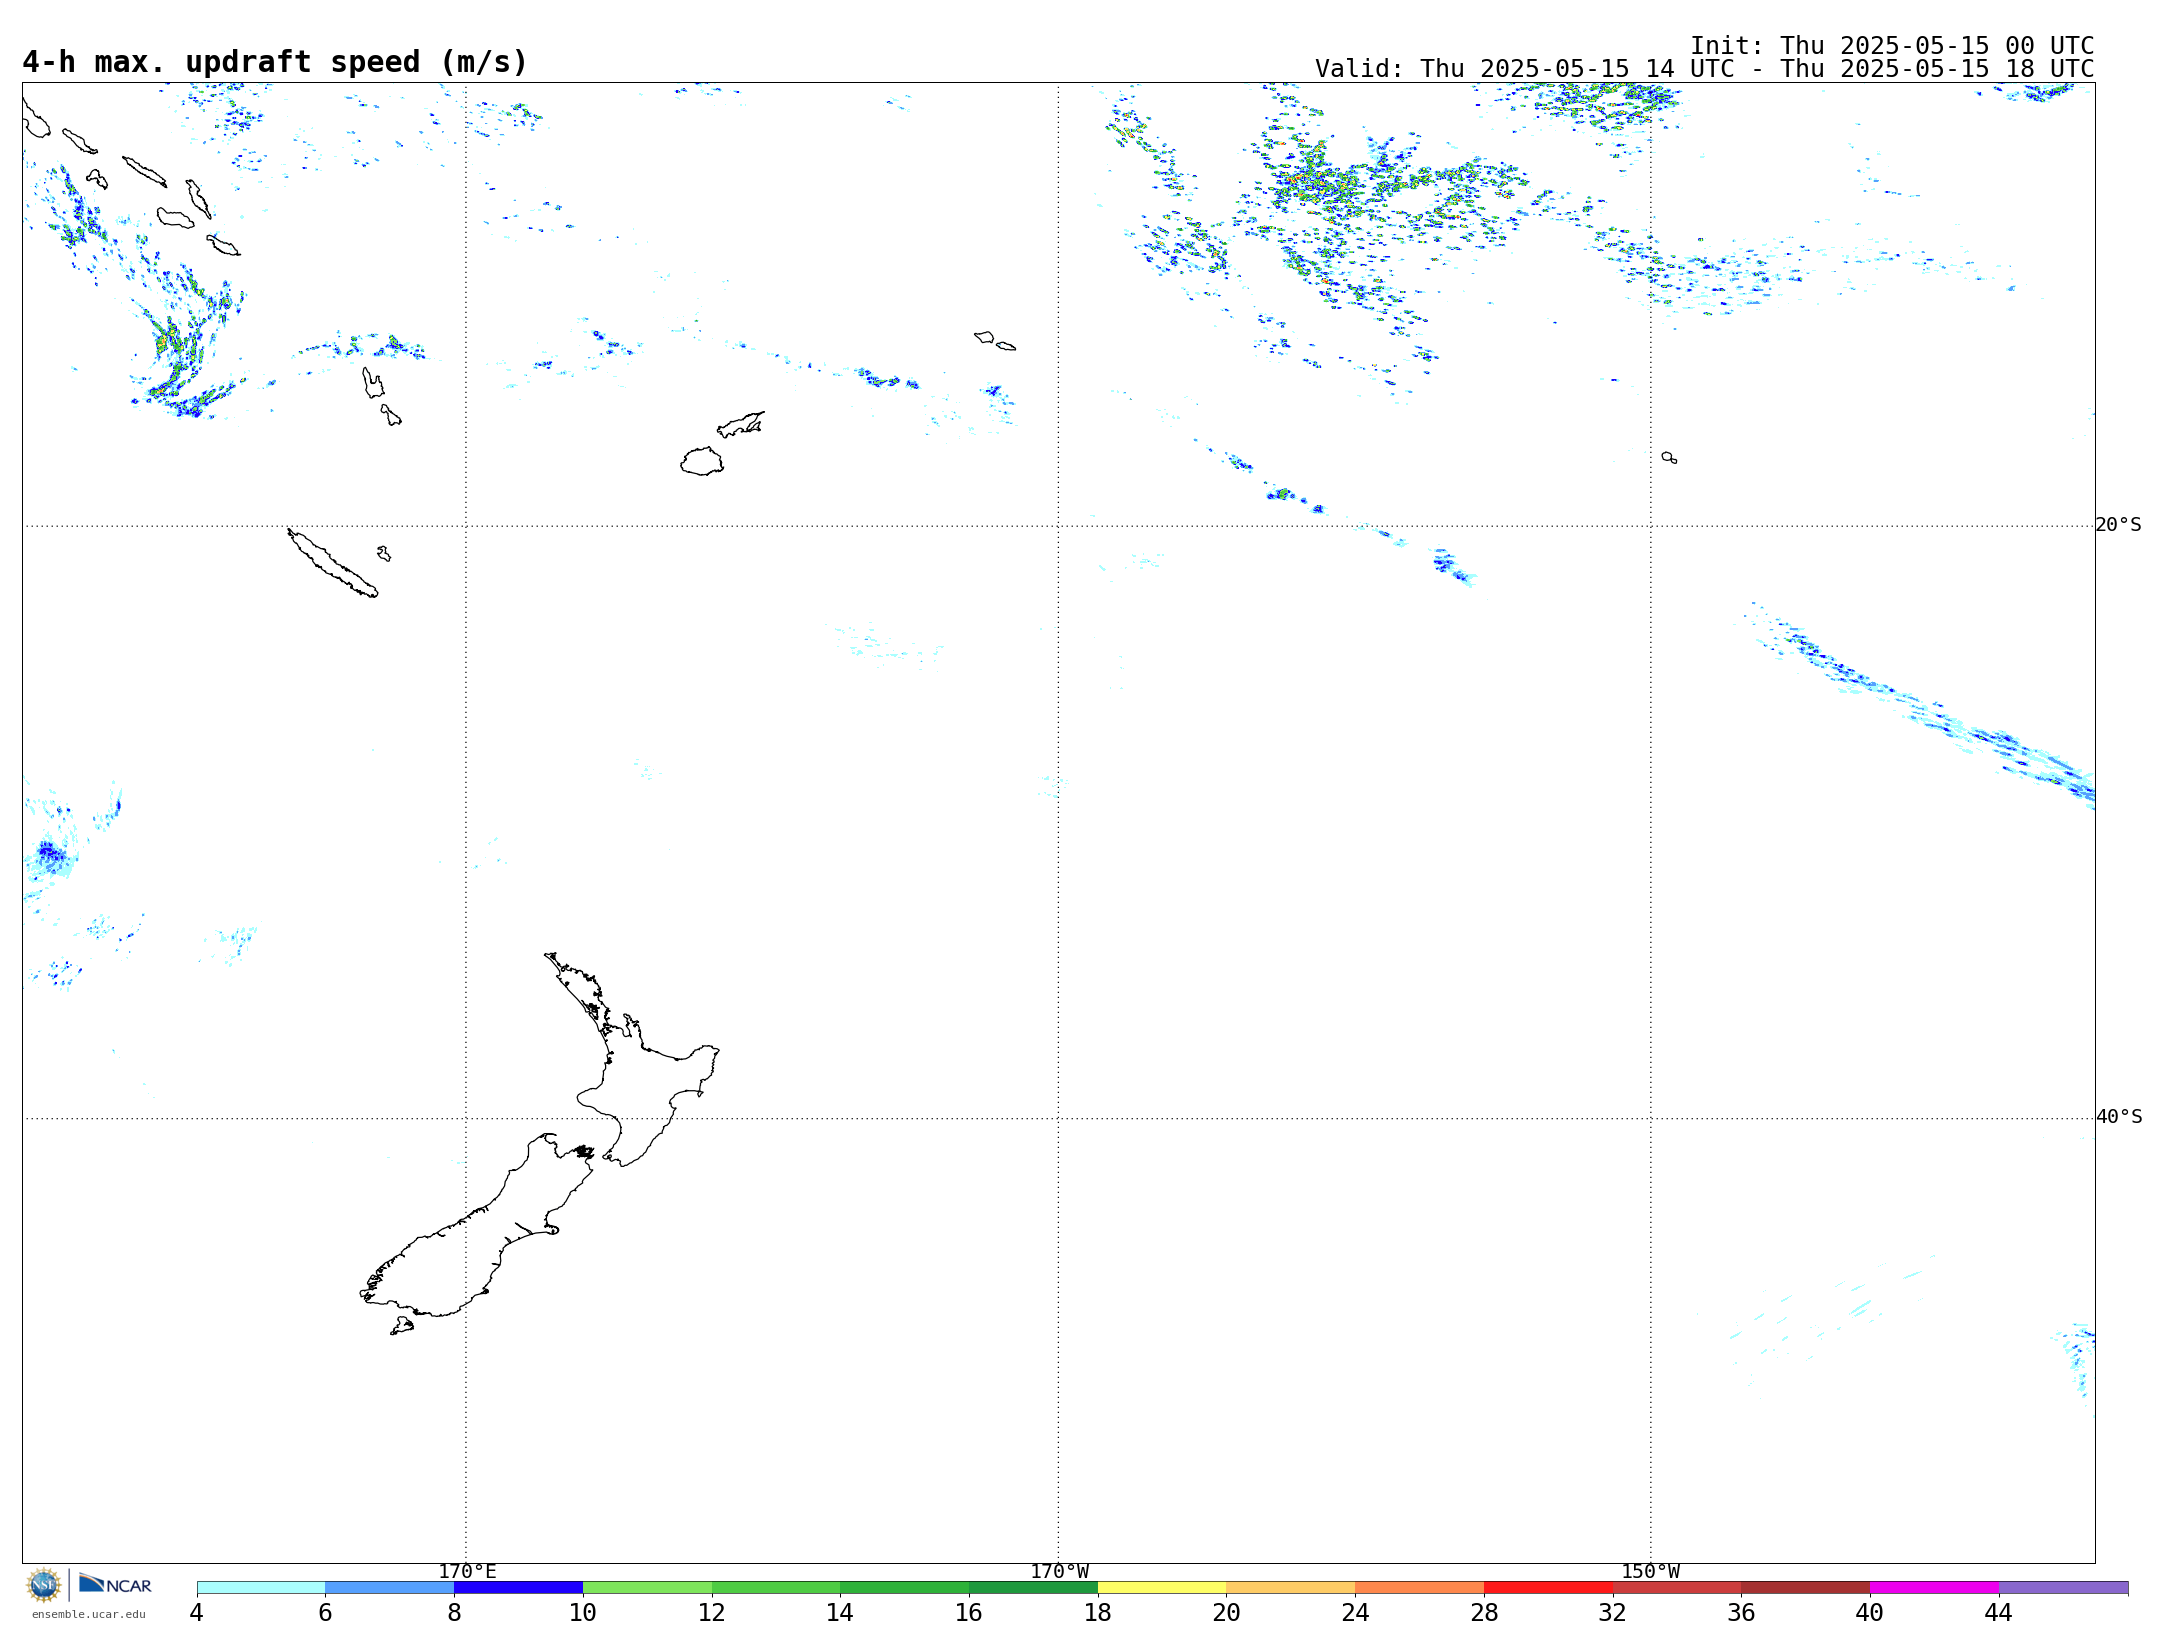Click the colorbar tick label 18
Screen dimensions: 2160x1626
click(x=1098, y=1612)
